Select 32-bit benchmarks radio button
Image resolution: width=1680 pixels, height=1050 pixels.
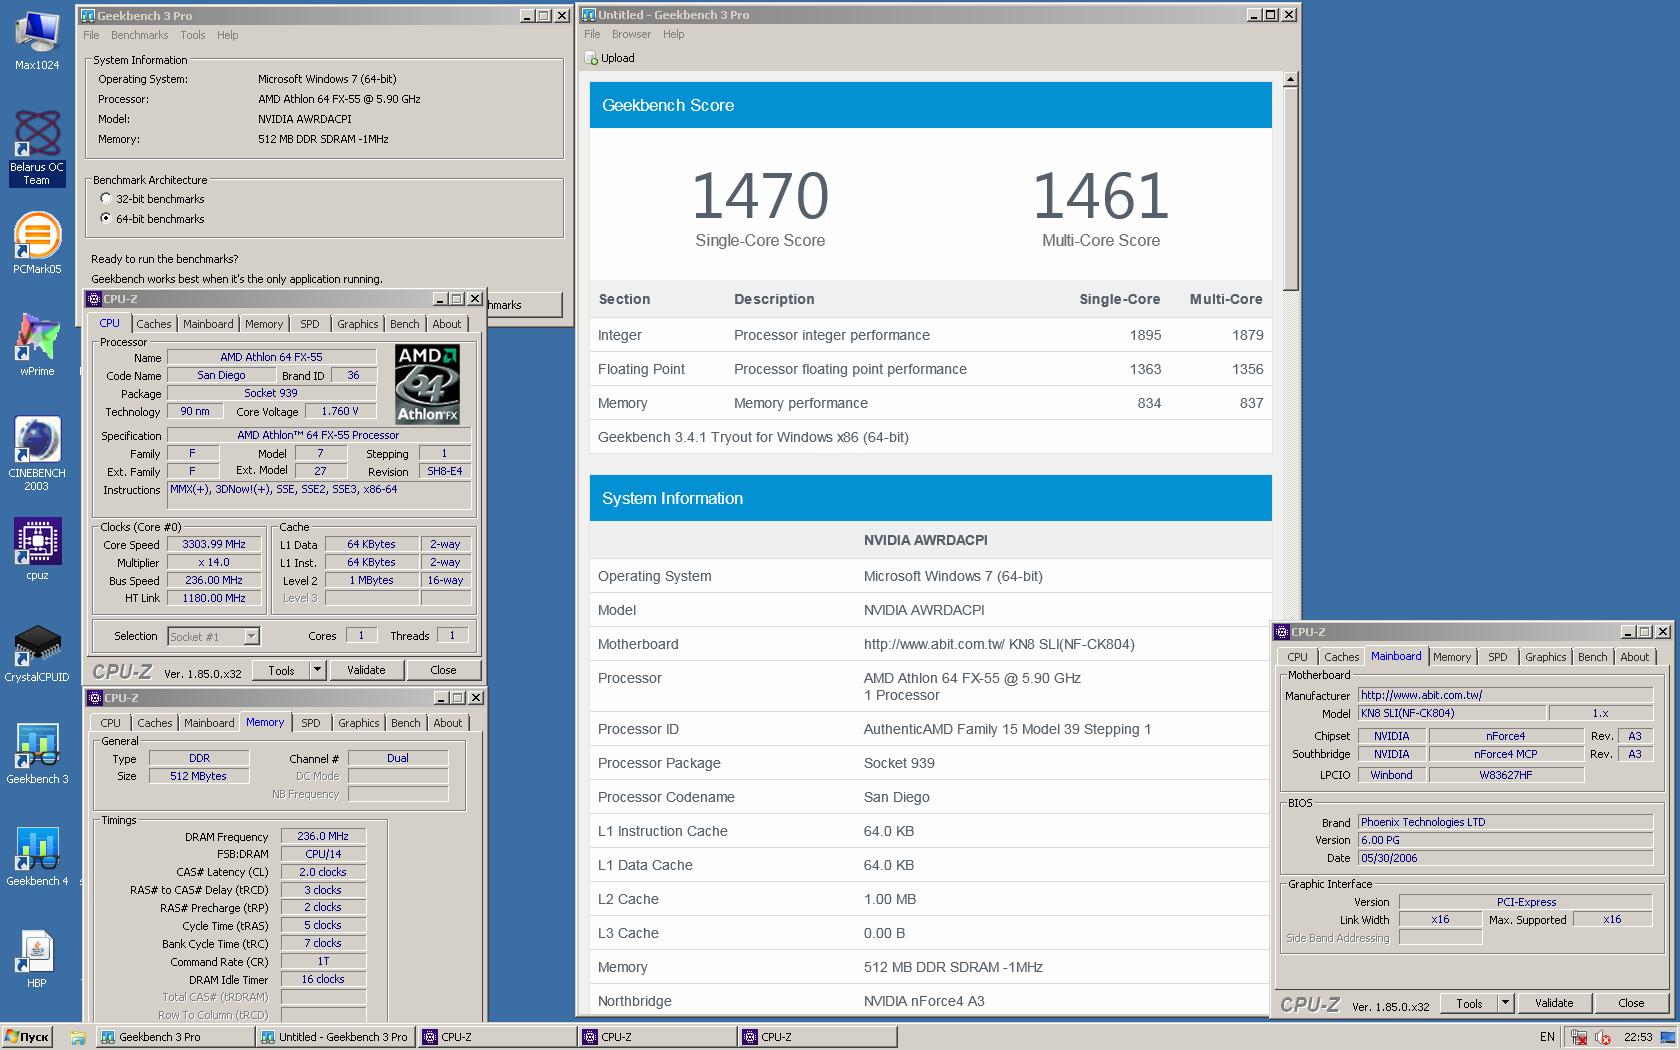[106, 199]
